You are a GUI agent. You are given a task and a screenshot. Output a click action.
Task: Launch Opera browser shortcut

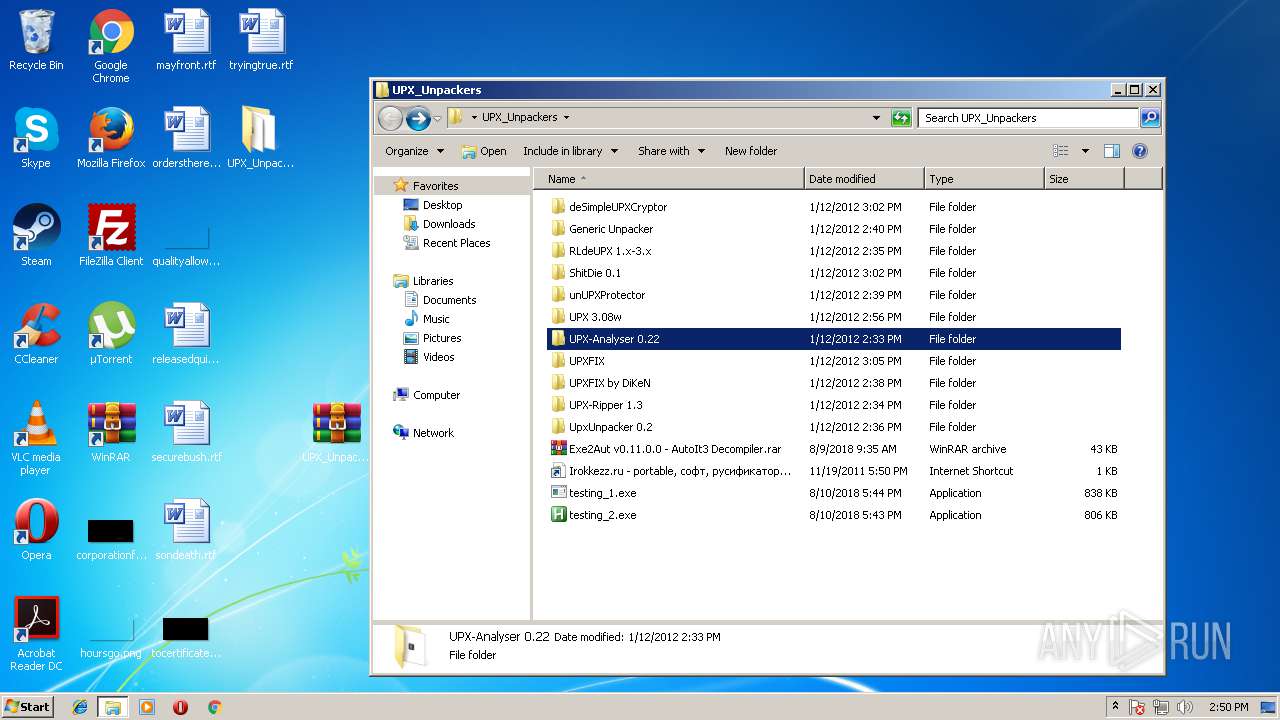tap(36, 530)
